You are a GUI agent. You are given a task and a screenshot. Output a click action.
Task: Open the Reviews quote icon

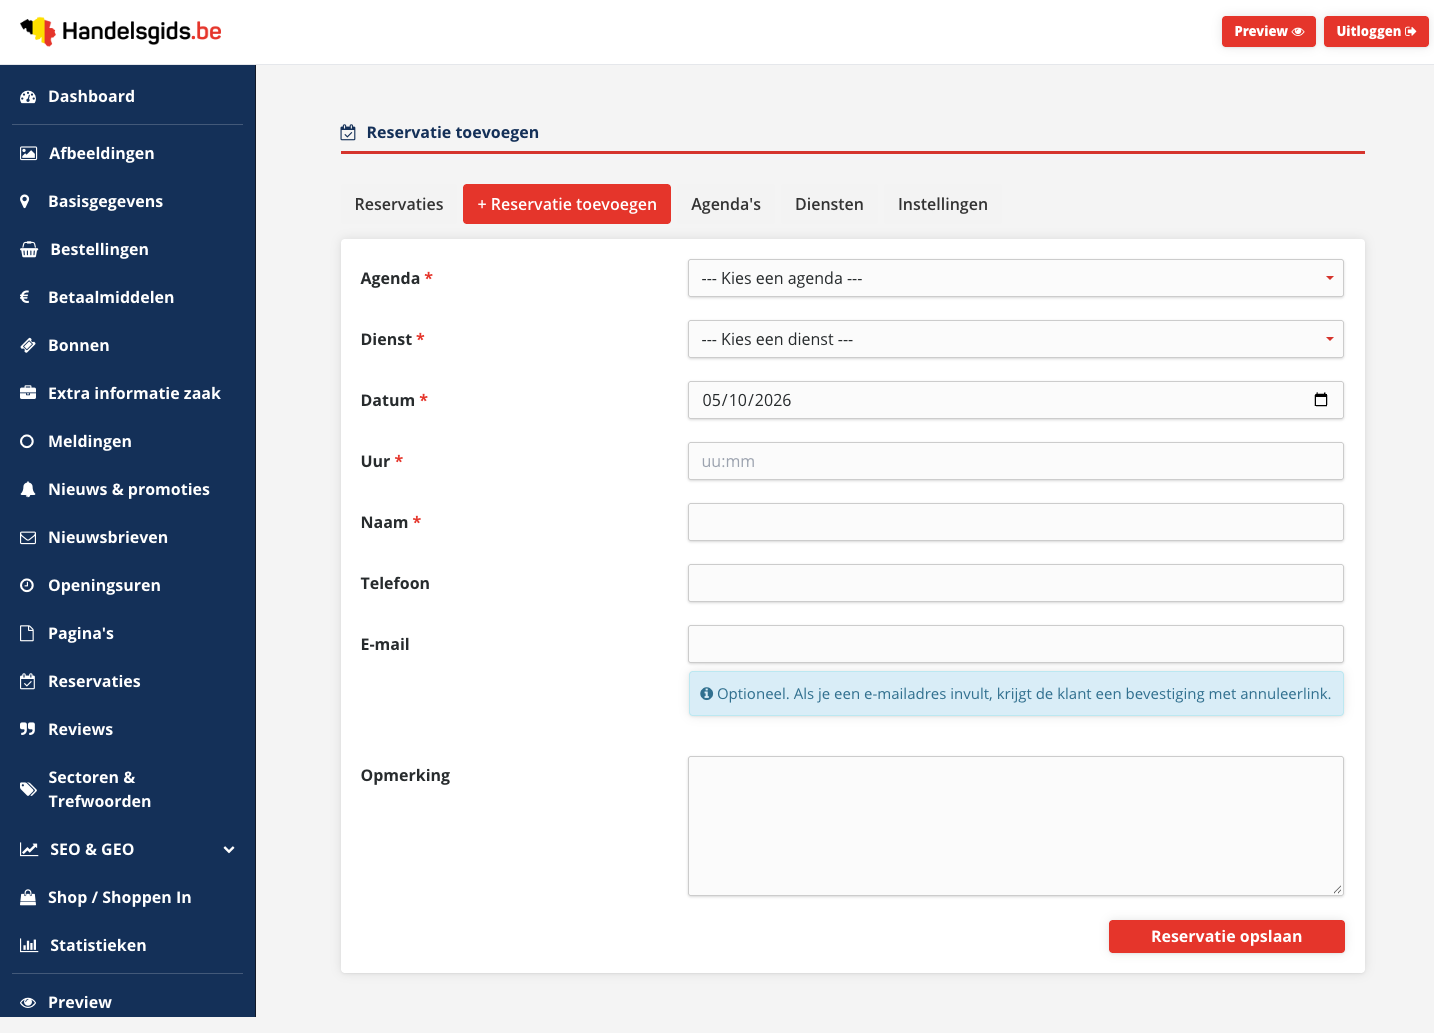[28, 729]
